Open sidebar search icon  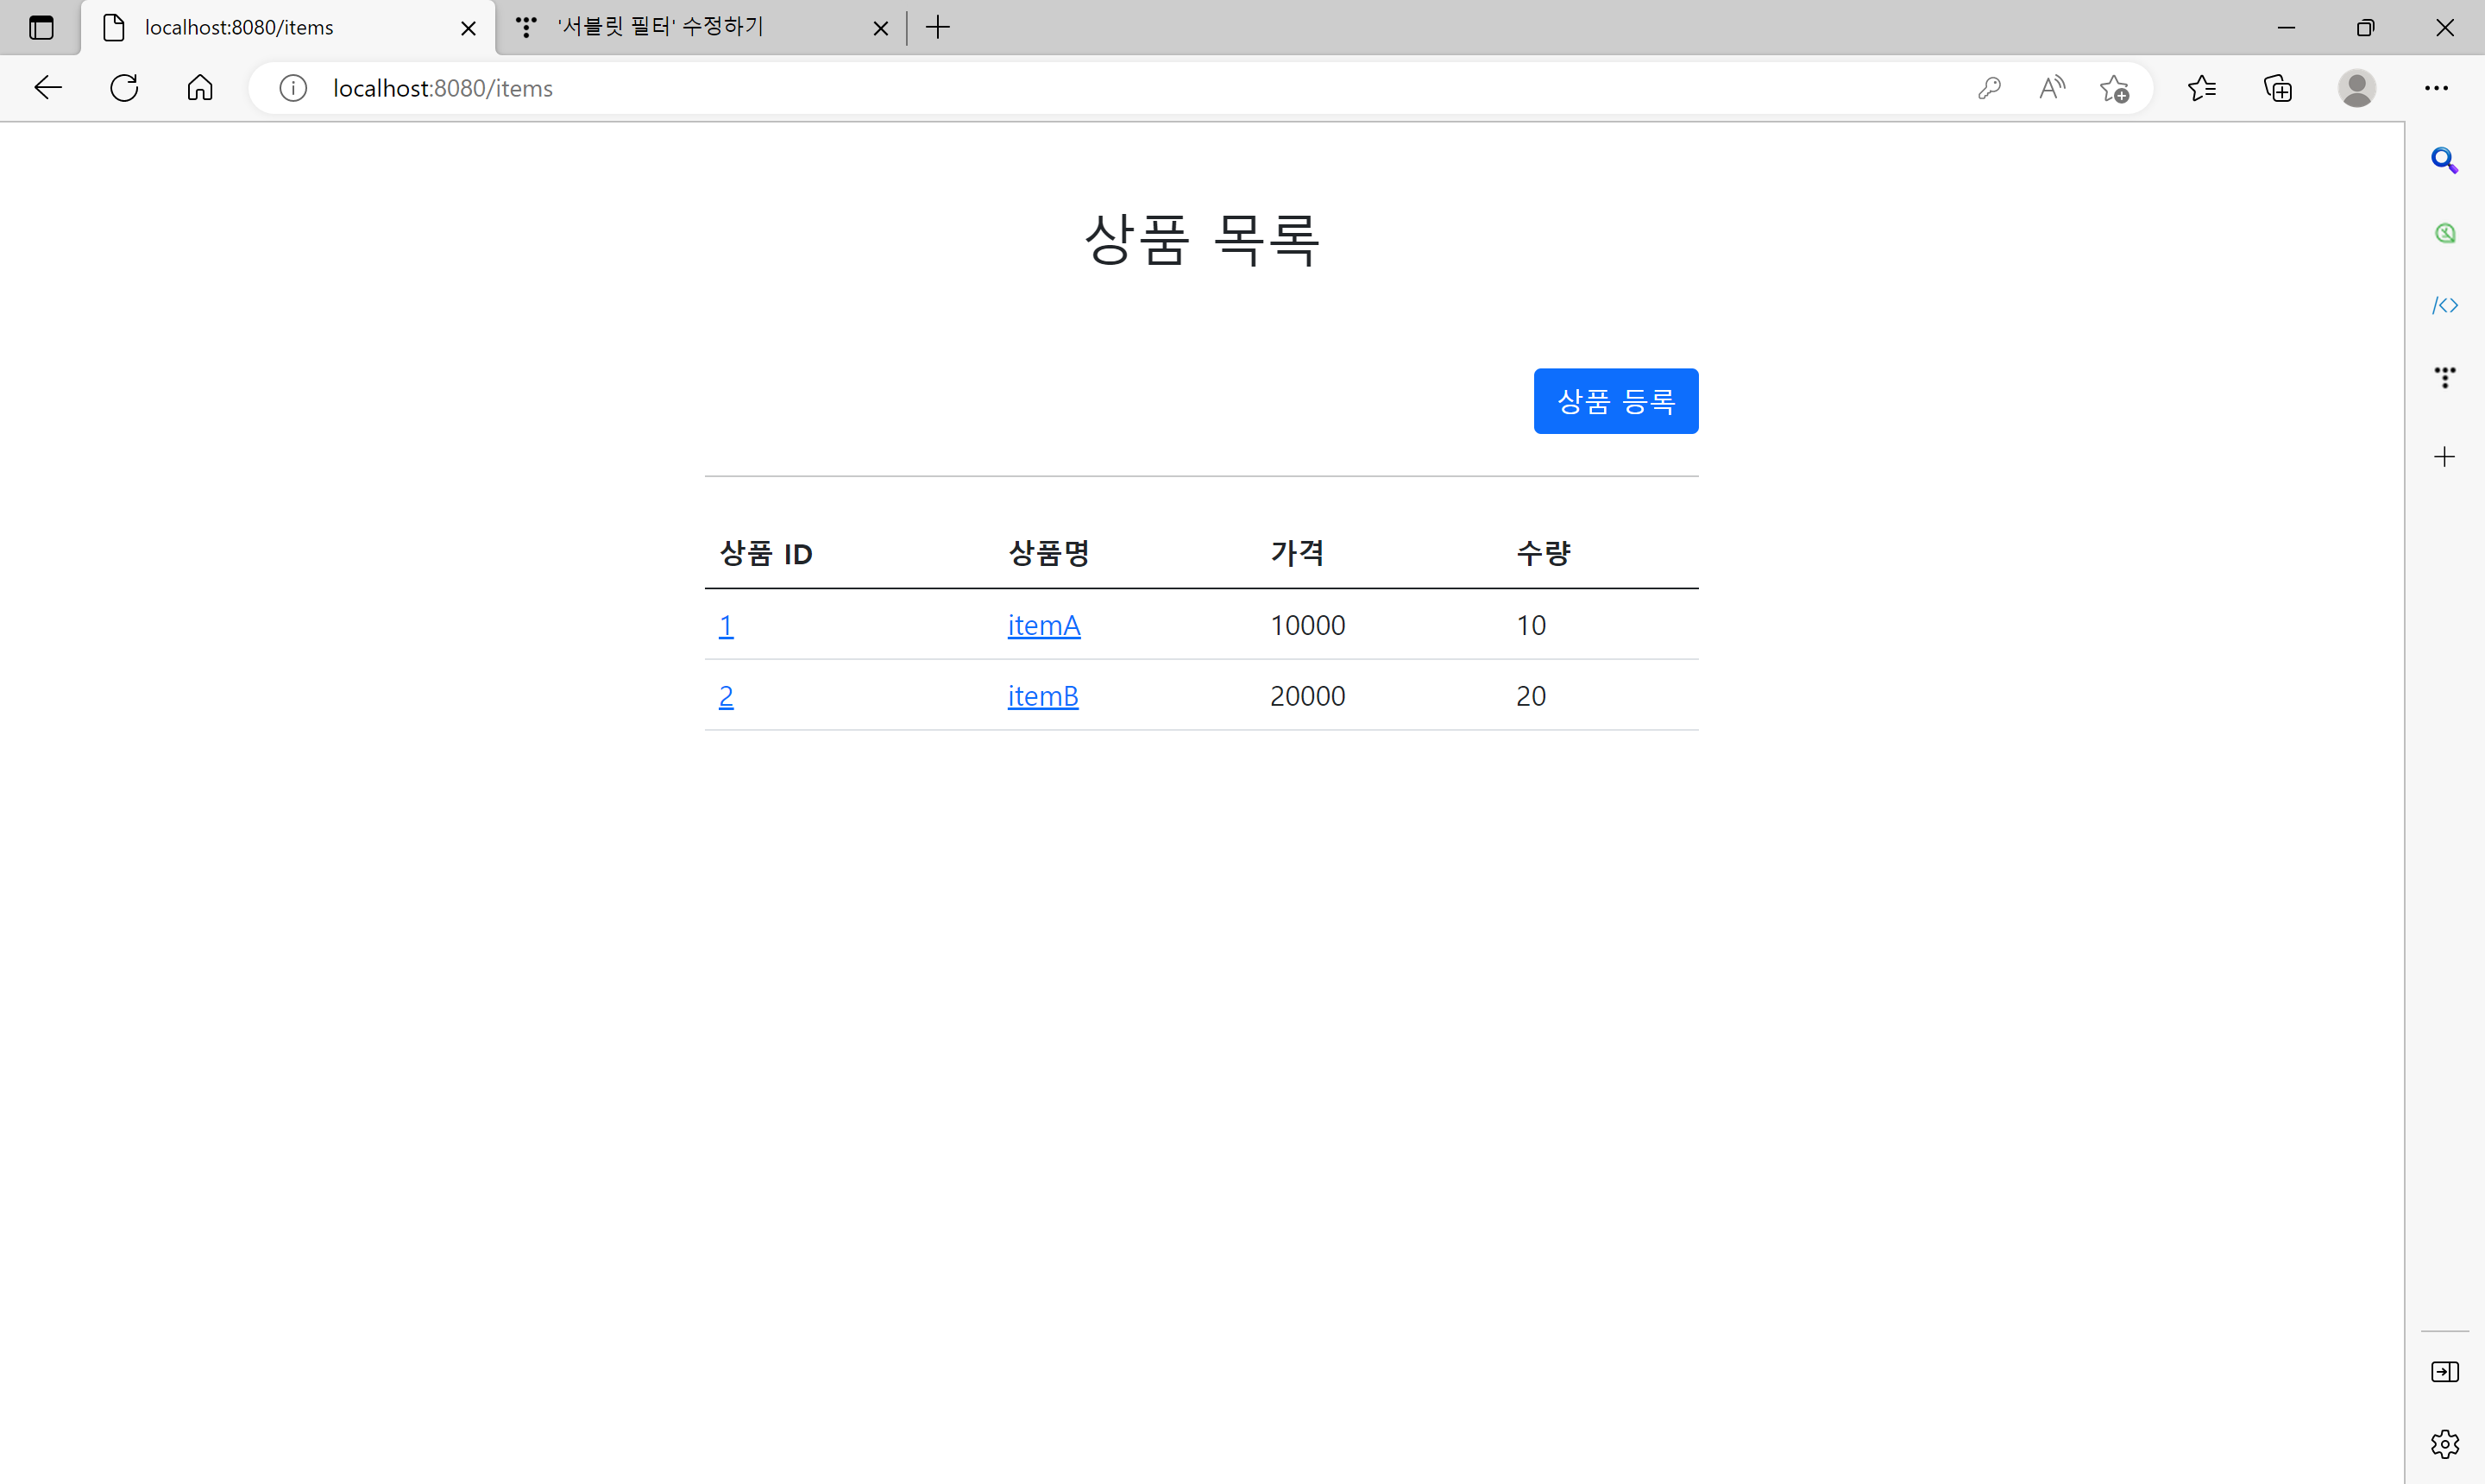pos(2444,160)
